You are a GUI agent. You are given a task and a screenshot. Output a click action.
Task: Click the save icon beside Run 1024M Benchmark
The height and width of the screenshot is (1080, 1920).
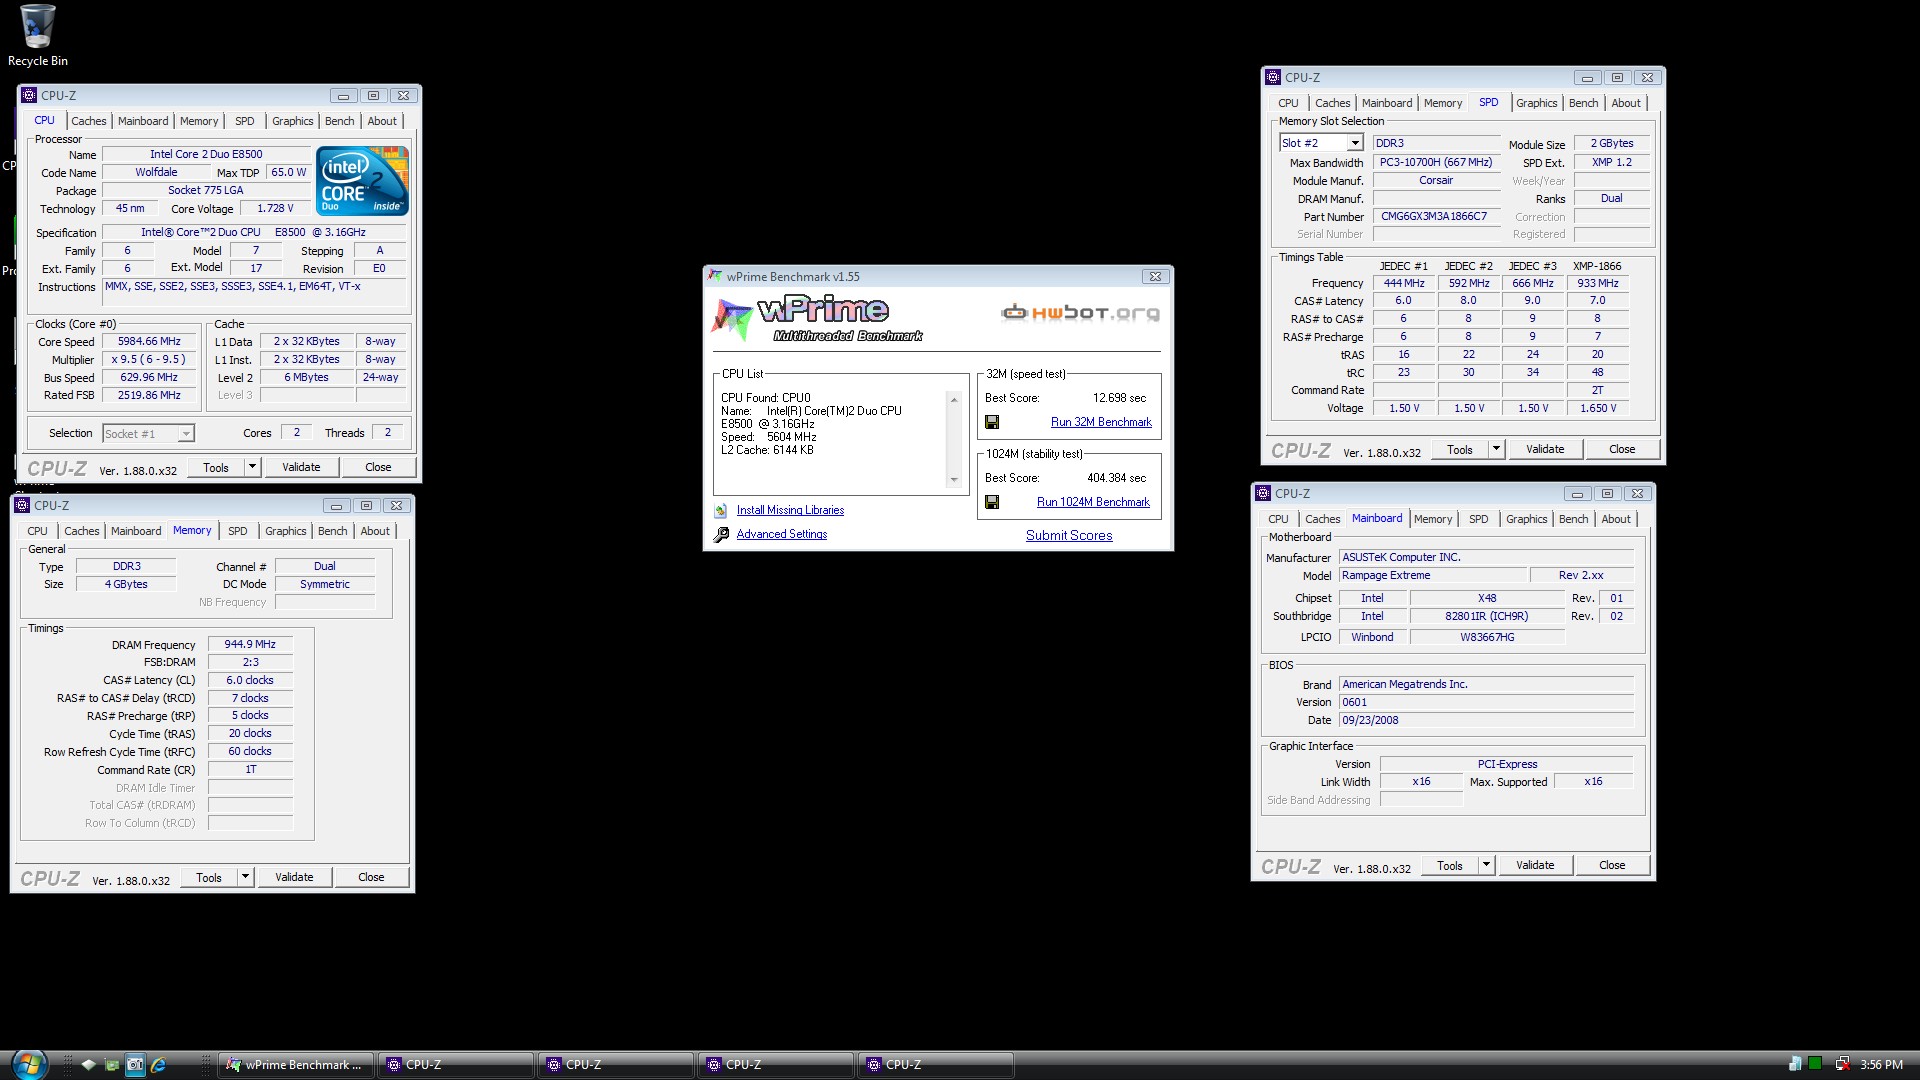click(x=992, y=503)
